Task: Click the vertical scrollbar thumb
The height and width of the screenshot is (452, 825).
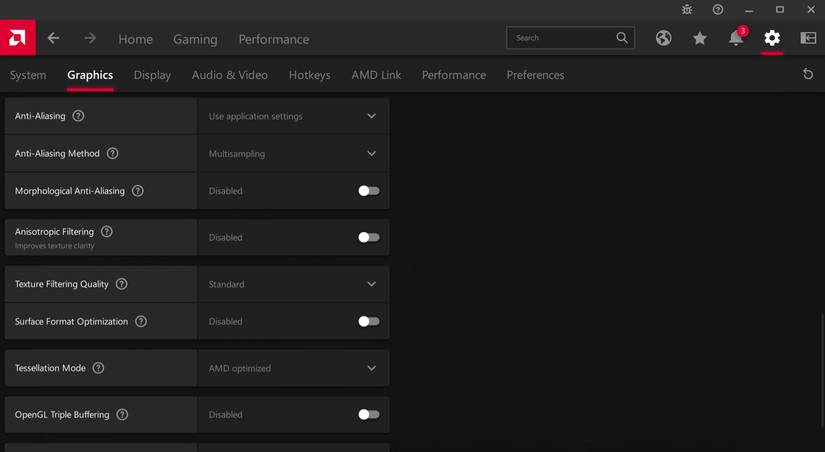Action: click(822, 368)
